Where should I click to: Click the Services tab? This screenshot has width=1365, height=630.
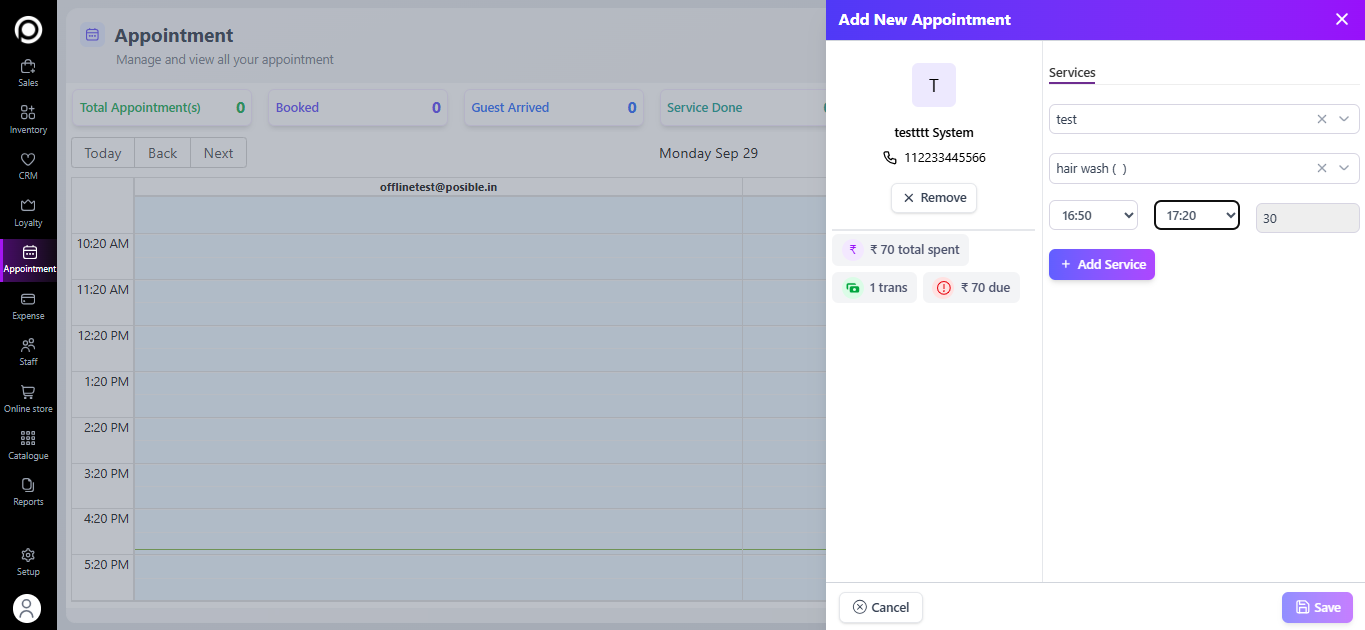coord(1072,73)
